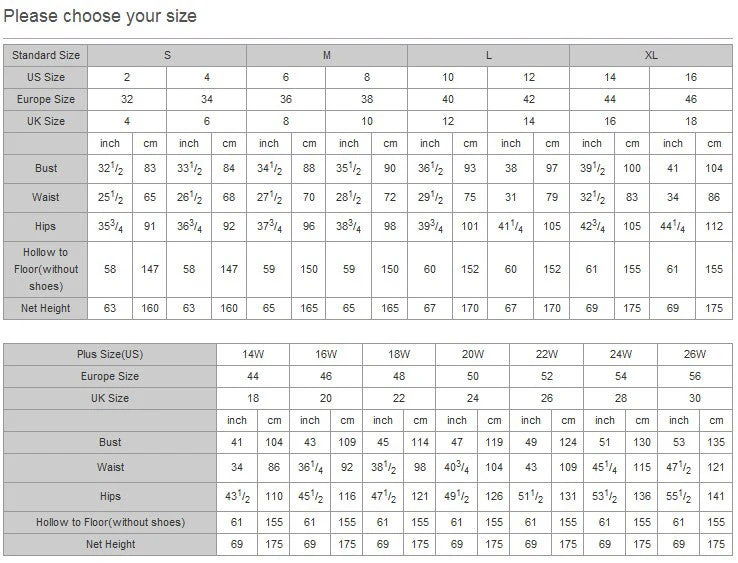Screen dimensions: 738x563
Task: Choose plus size 24W column header
Action: (x=620, y=354)
